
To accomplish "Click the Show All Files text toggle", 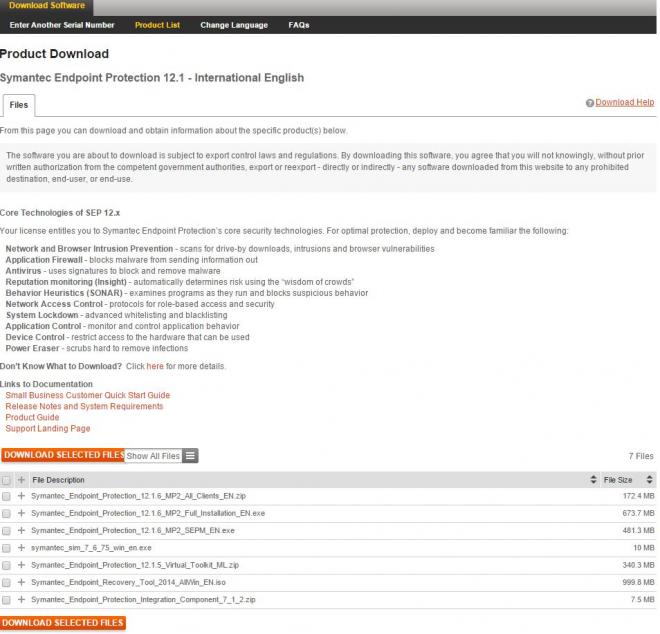I will [153, 456].
